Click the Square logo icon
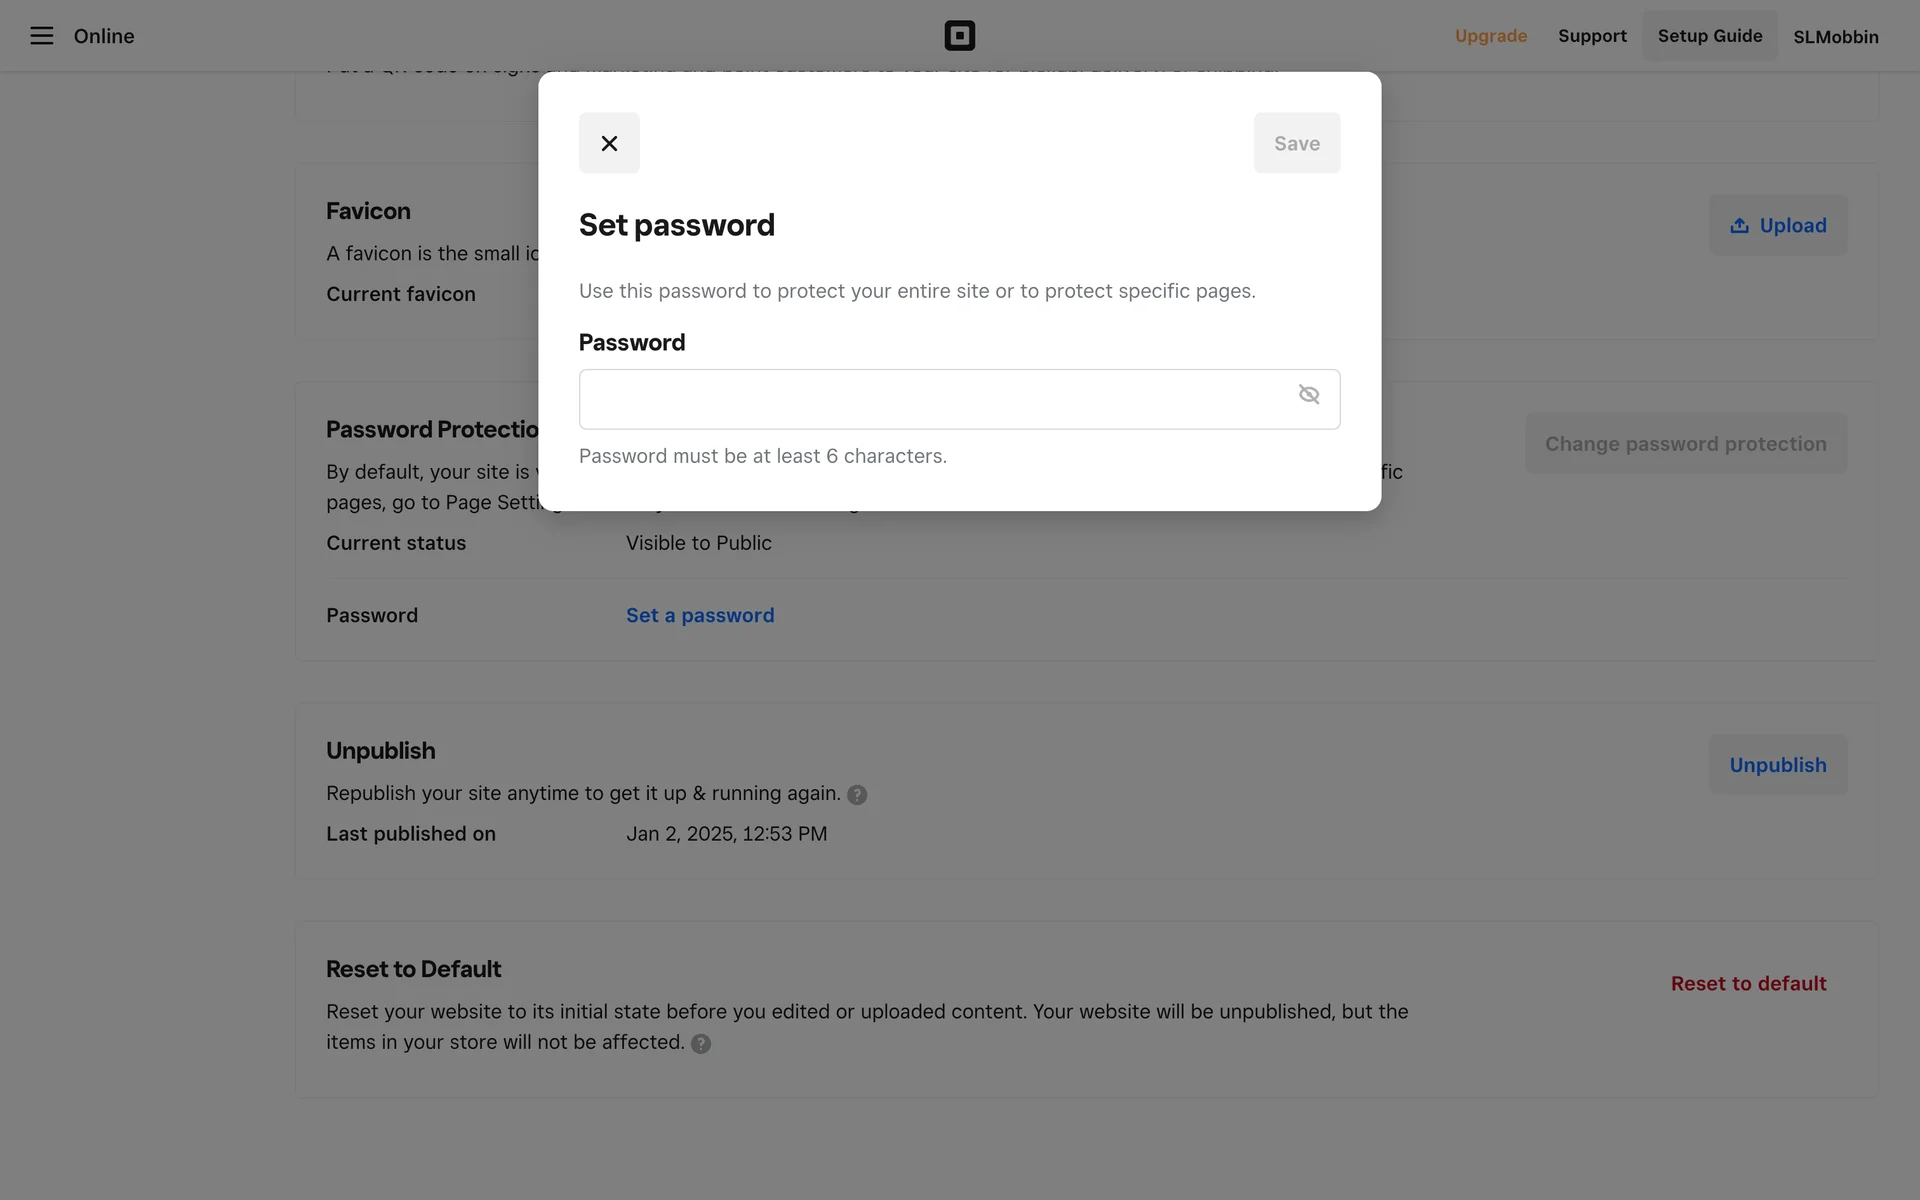Screen dimensions: 1920x1200 959,36
